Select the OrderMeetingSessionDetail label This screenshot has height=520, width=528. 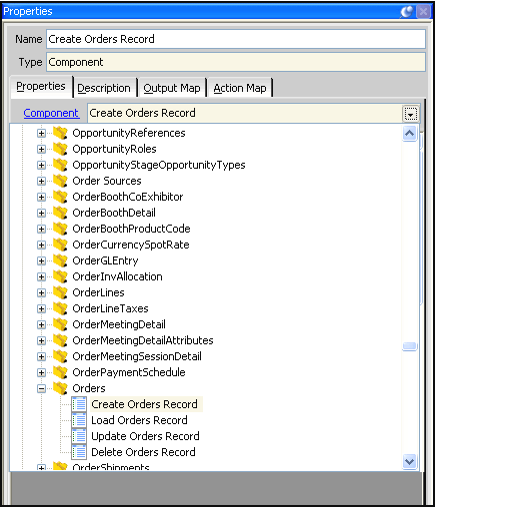point(137,356)
